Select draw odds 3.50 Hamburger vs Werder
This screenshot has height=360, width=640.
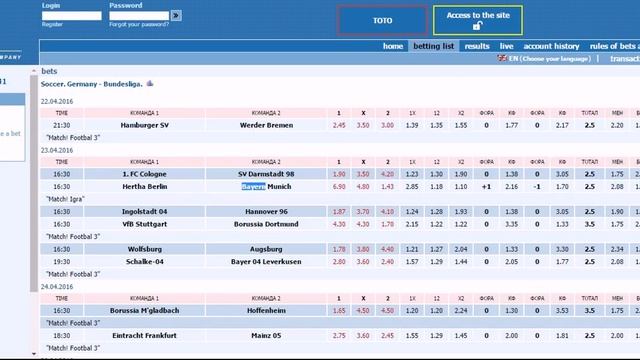coord(363,125)
